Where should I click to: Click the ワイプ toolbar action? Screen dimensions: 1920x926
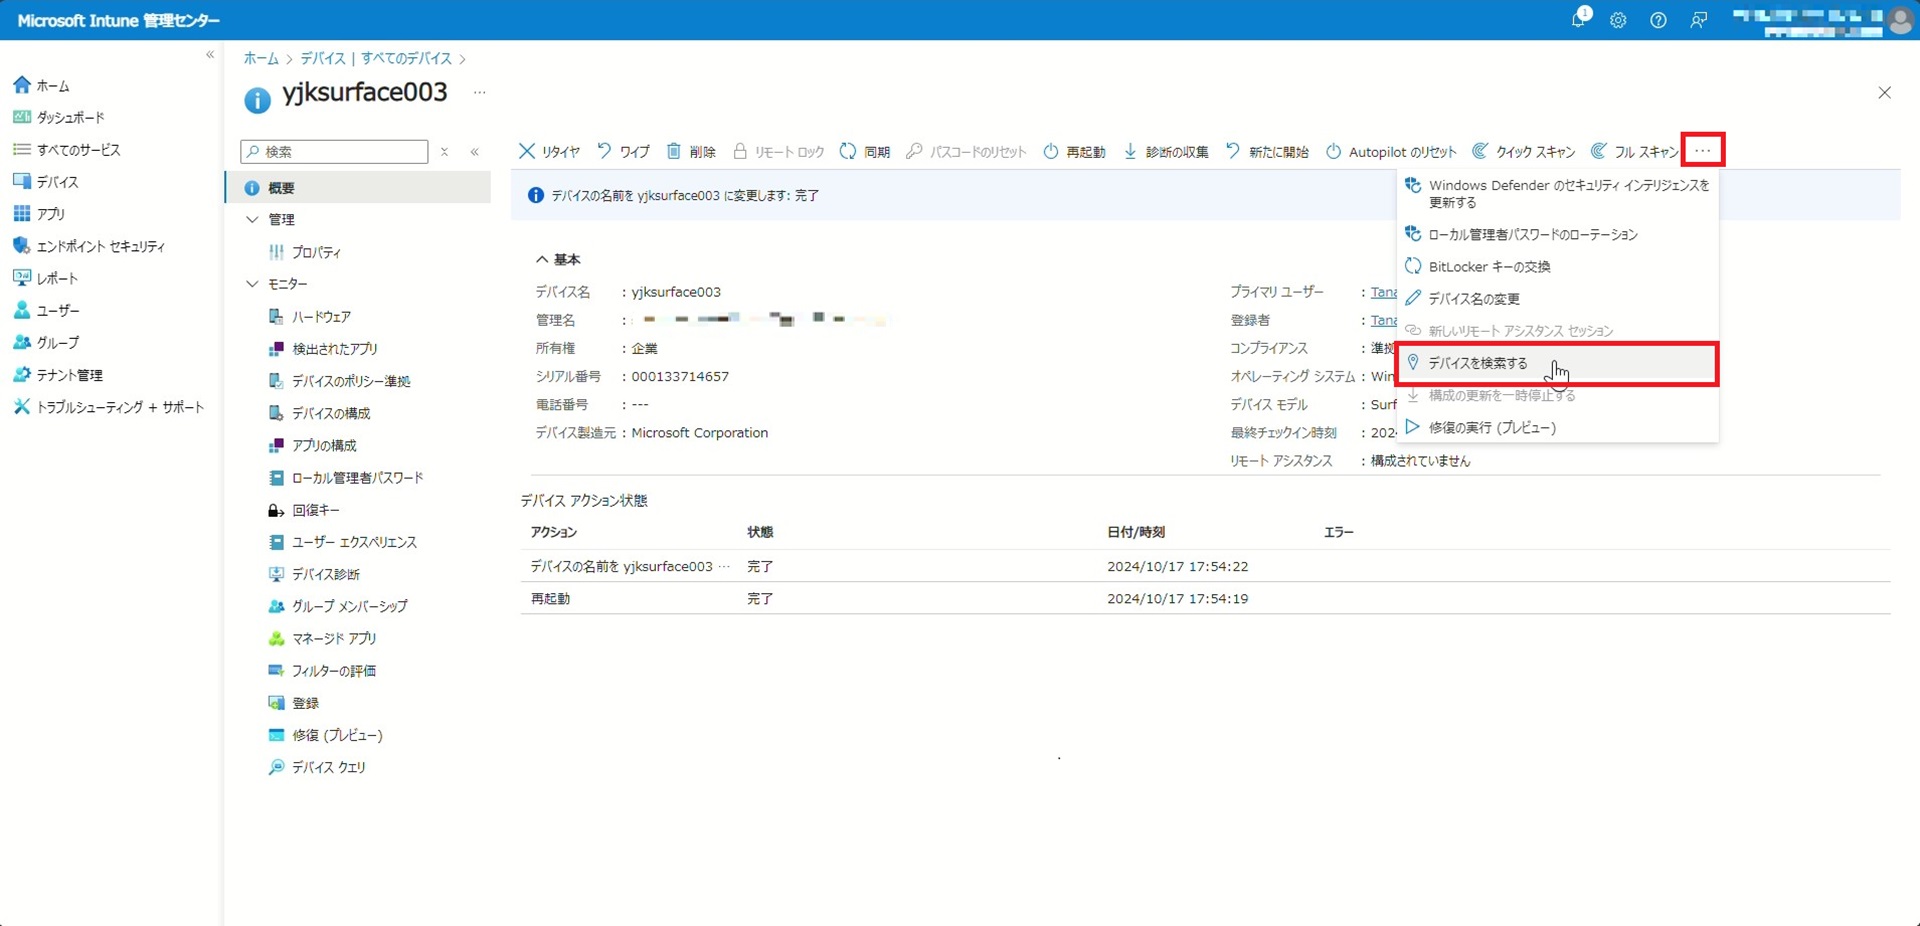623,152
